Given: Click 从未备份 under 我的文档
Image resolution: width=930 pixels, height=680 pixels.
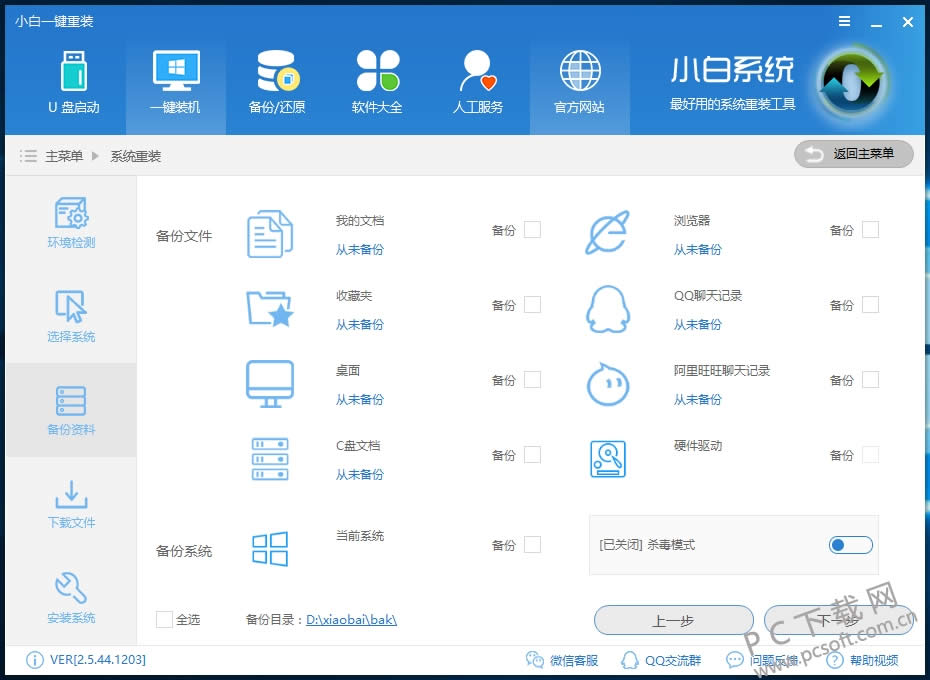Looking at the screenshot, I should [359, 250].
